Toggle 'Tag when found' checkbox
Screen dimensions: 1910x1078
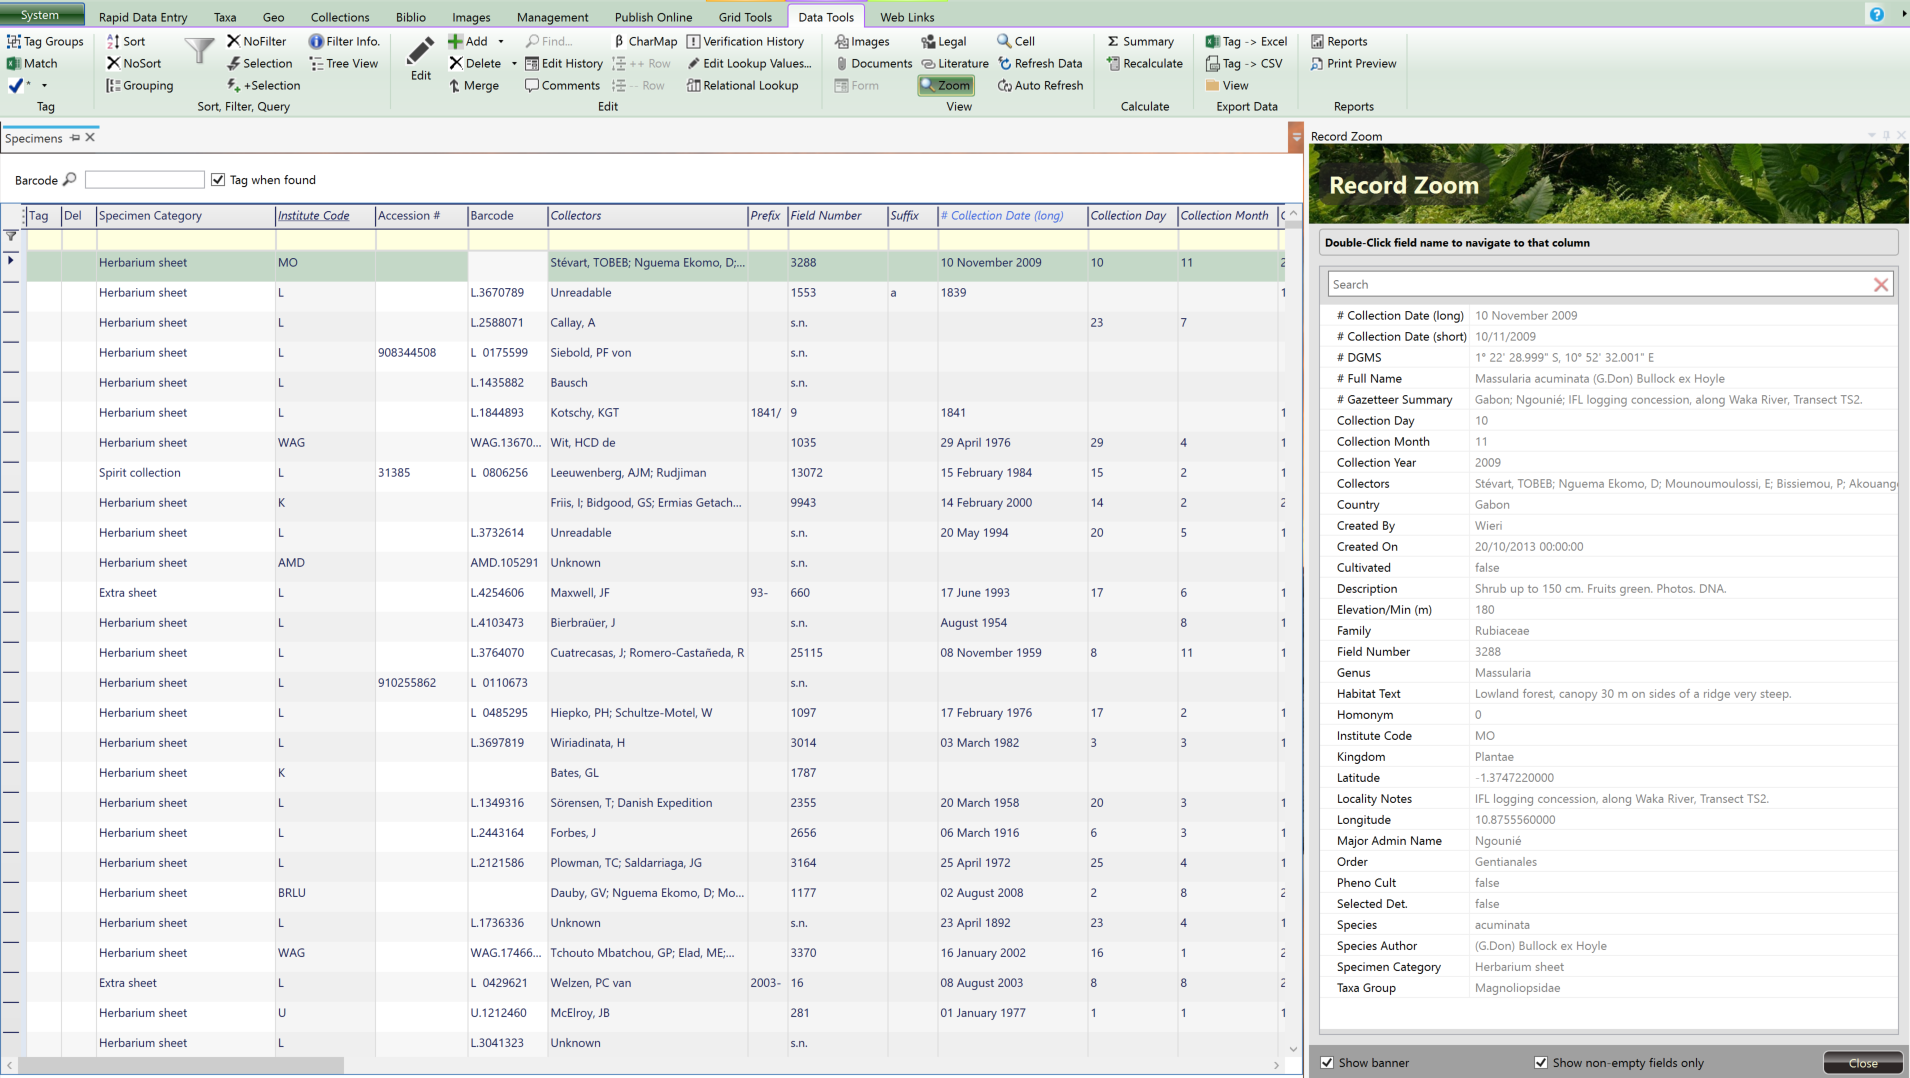(218, 180)
